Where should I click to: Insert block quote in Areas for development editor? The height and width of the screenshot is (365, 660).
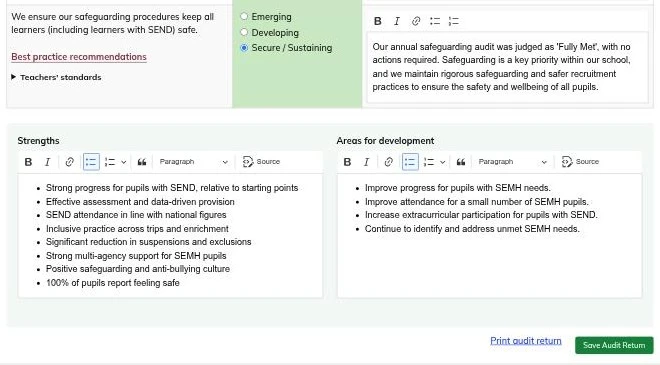(461, 162)
